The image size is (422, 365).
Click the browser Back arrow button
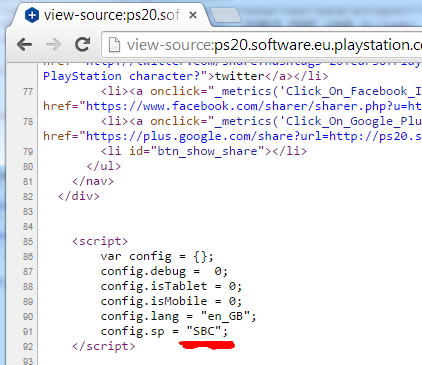25,45
